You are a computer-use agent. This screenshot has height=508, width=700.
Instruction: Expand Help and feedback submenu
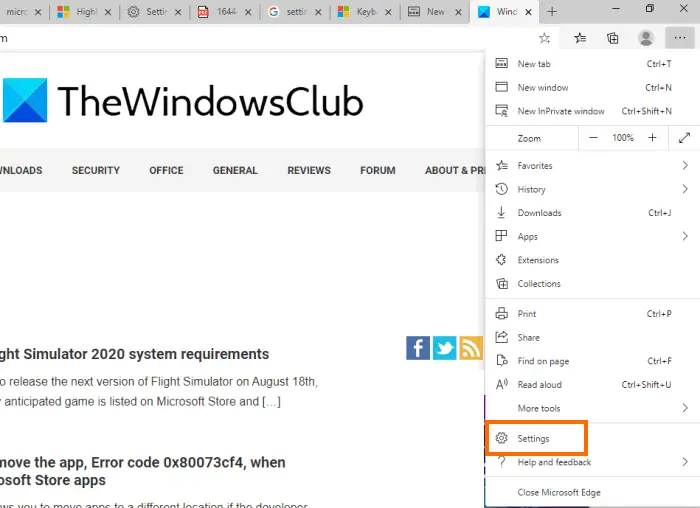592,462
